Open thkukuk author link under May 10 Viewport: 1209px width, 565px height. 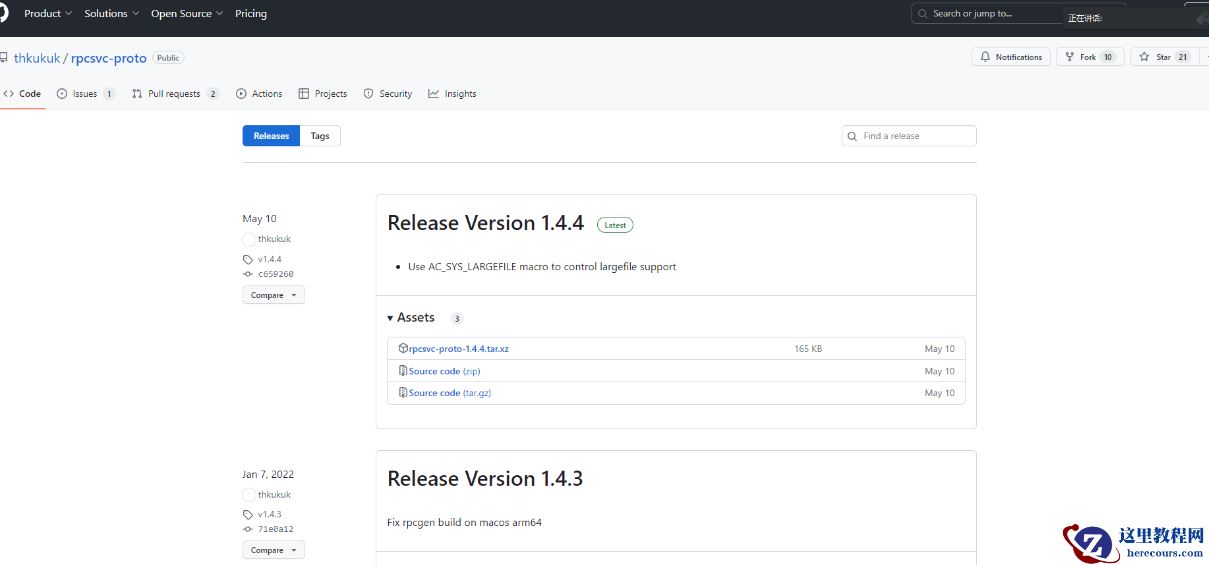click(274, 239)
